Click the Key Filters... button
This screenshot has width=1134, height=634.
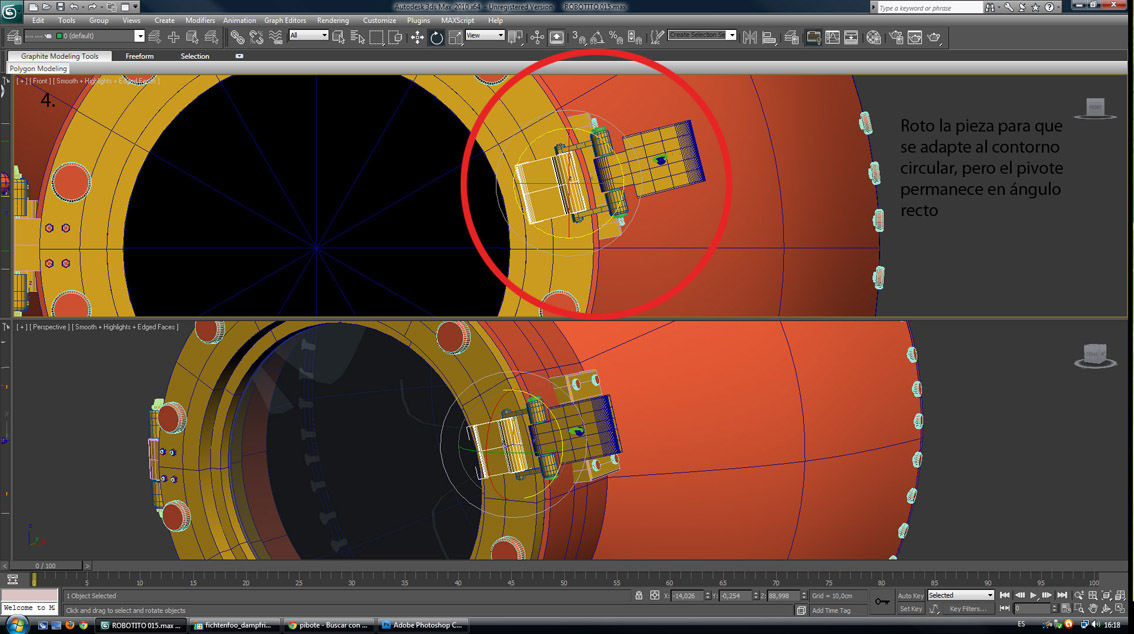(x=968, y=609)
